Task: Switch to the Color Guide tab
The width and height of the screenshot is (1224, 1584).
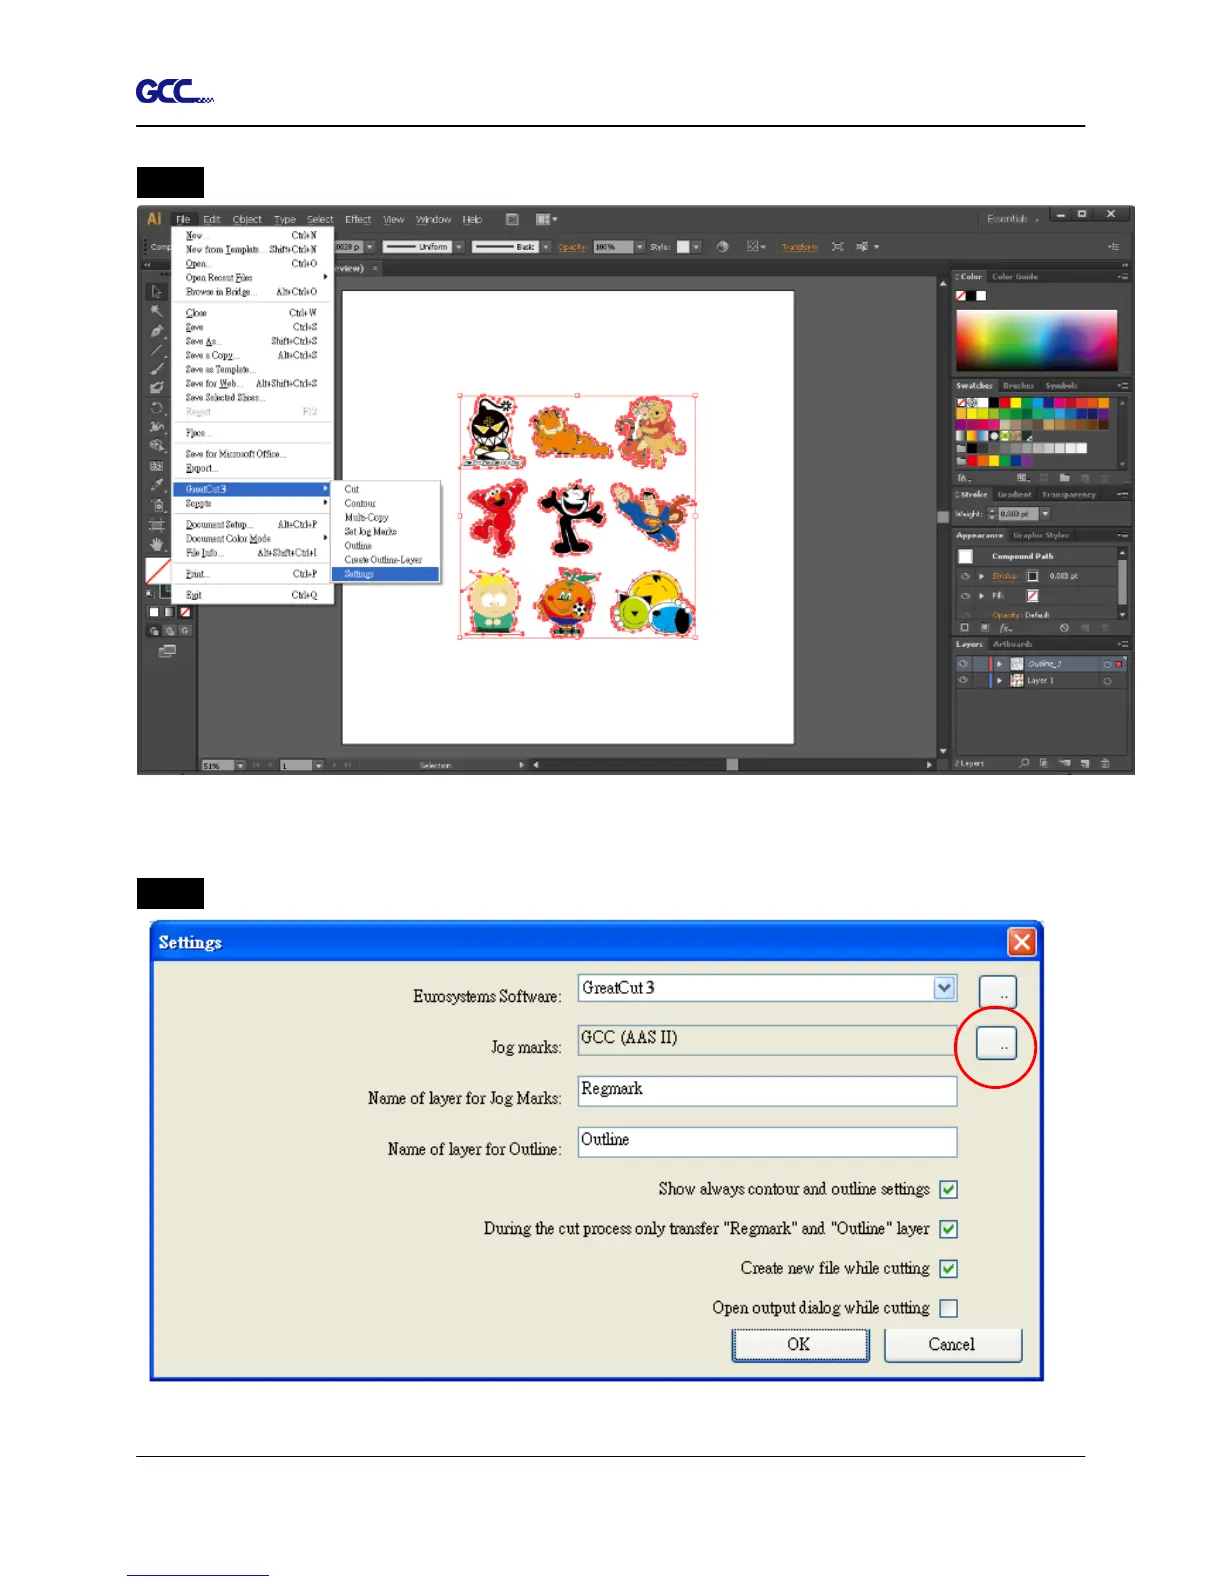Action: pyautogui.click(x=1015, y=277)
